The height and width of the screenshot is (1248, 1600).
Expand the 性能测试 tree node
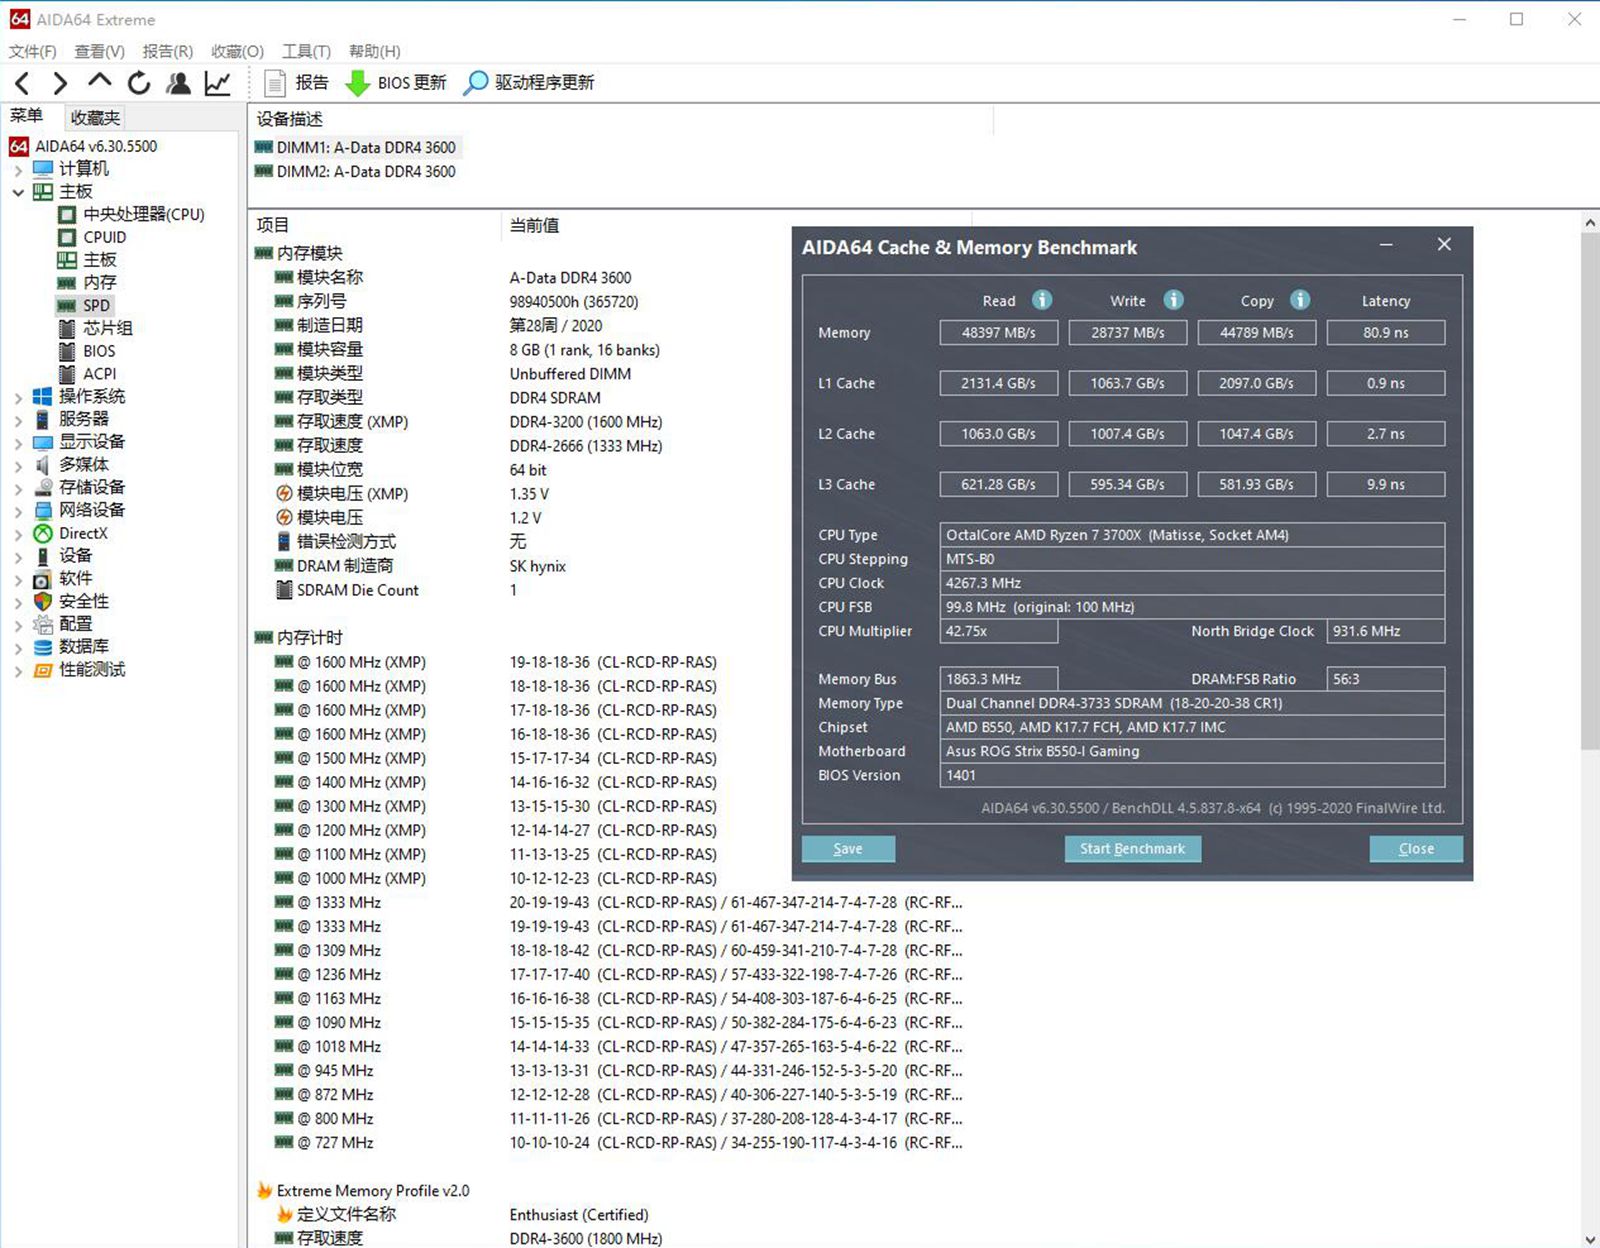click(x=18, y=670)
